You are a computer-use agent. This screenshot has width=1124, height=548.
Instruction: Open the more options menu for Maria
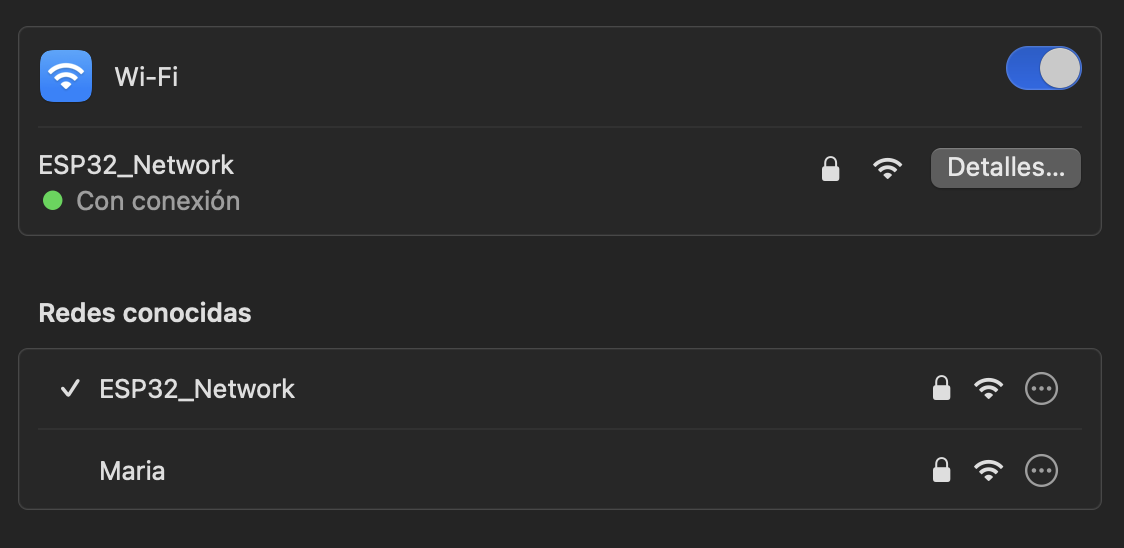pyautogui.click(x=1041, y=470)
